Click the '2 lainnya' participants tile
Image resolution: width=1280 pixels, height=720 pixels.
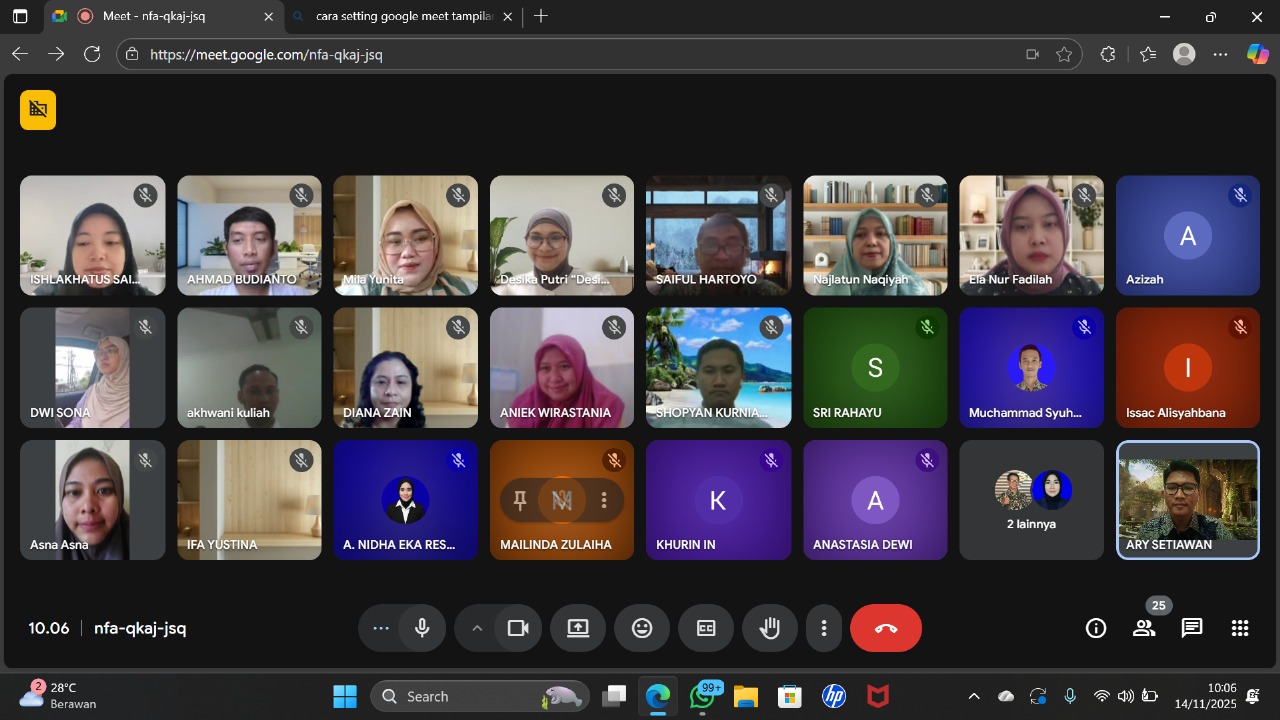(x=1031, y=500)
